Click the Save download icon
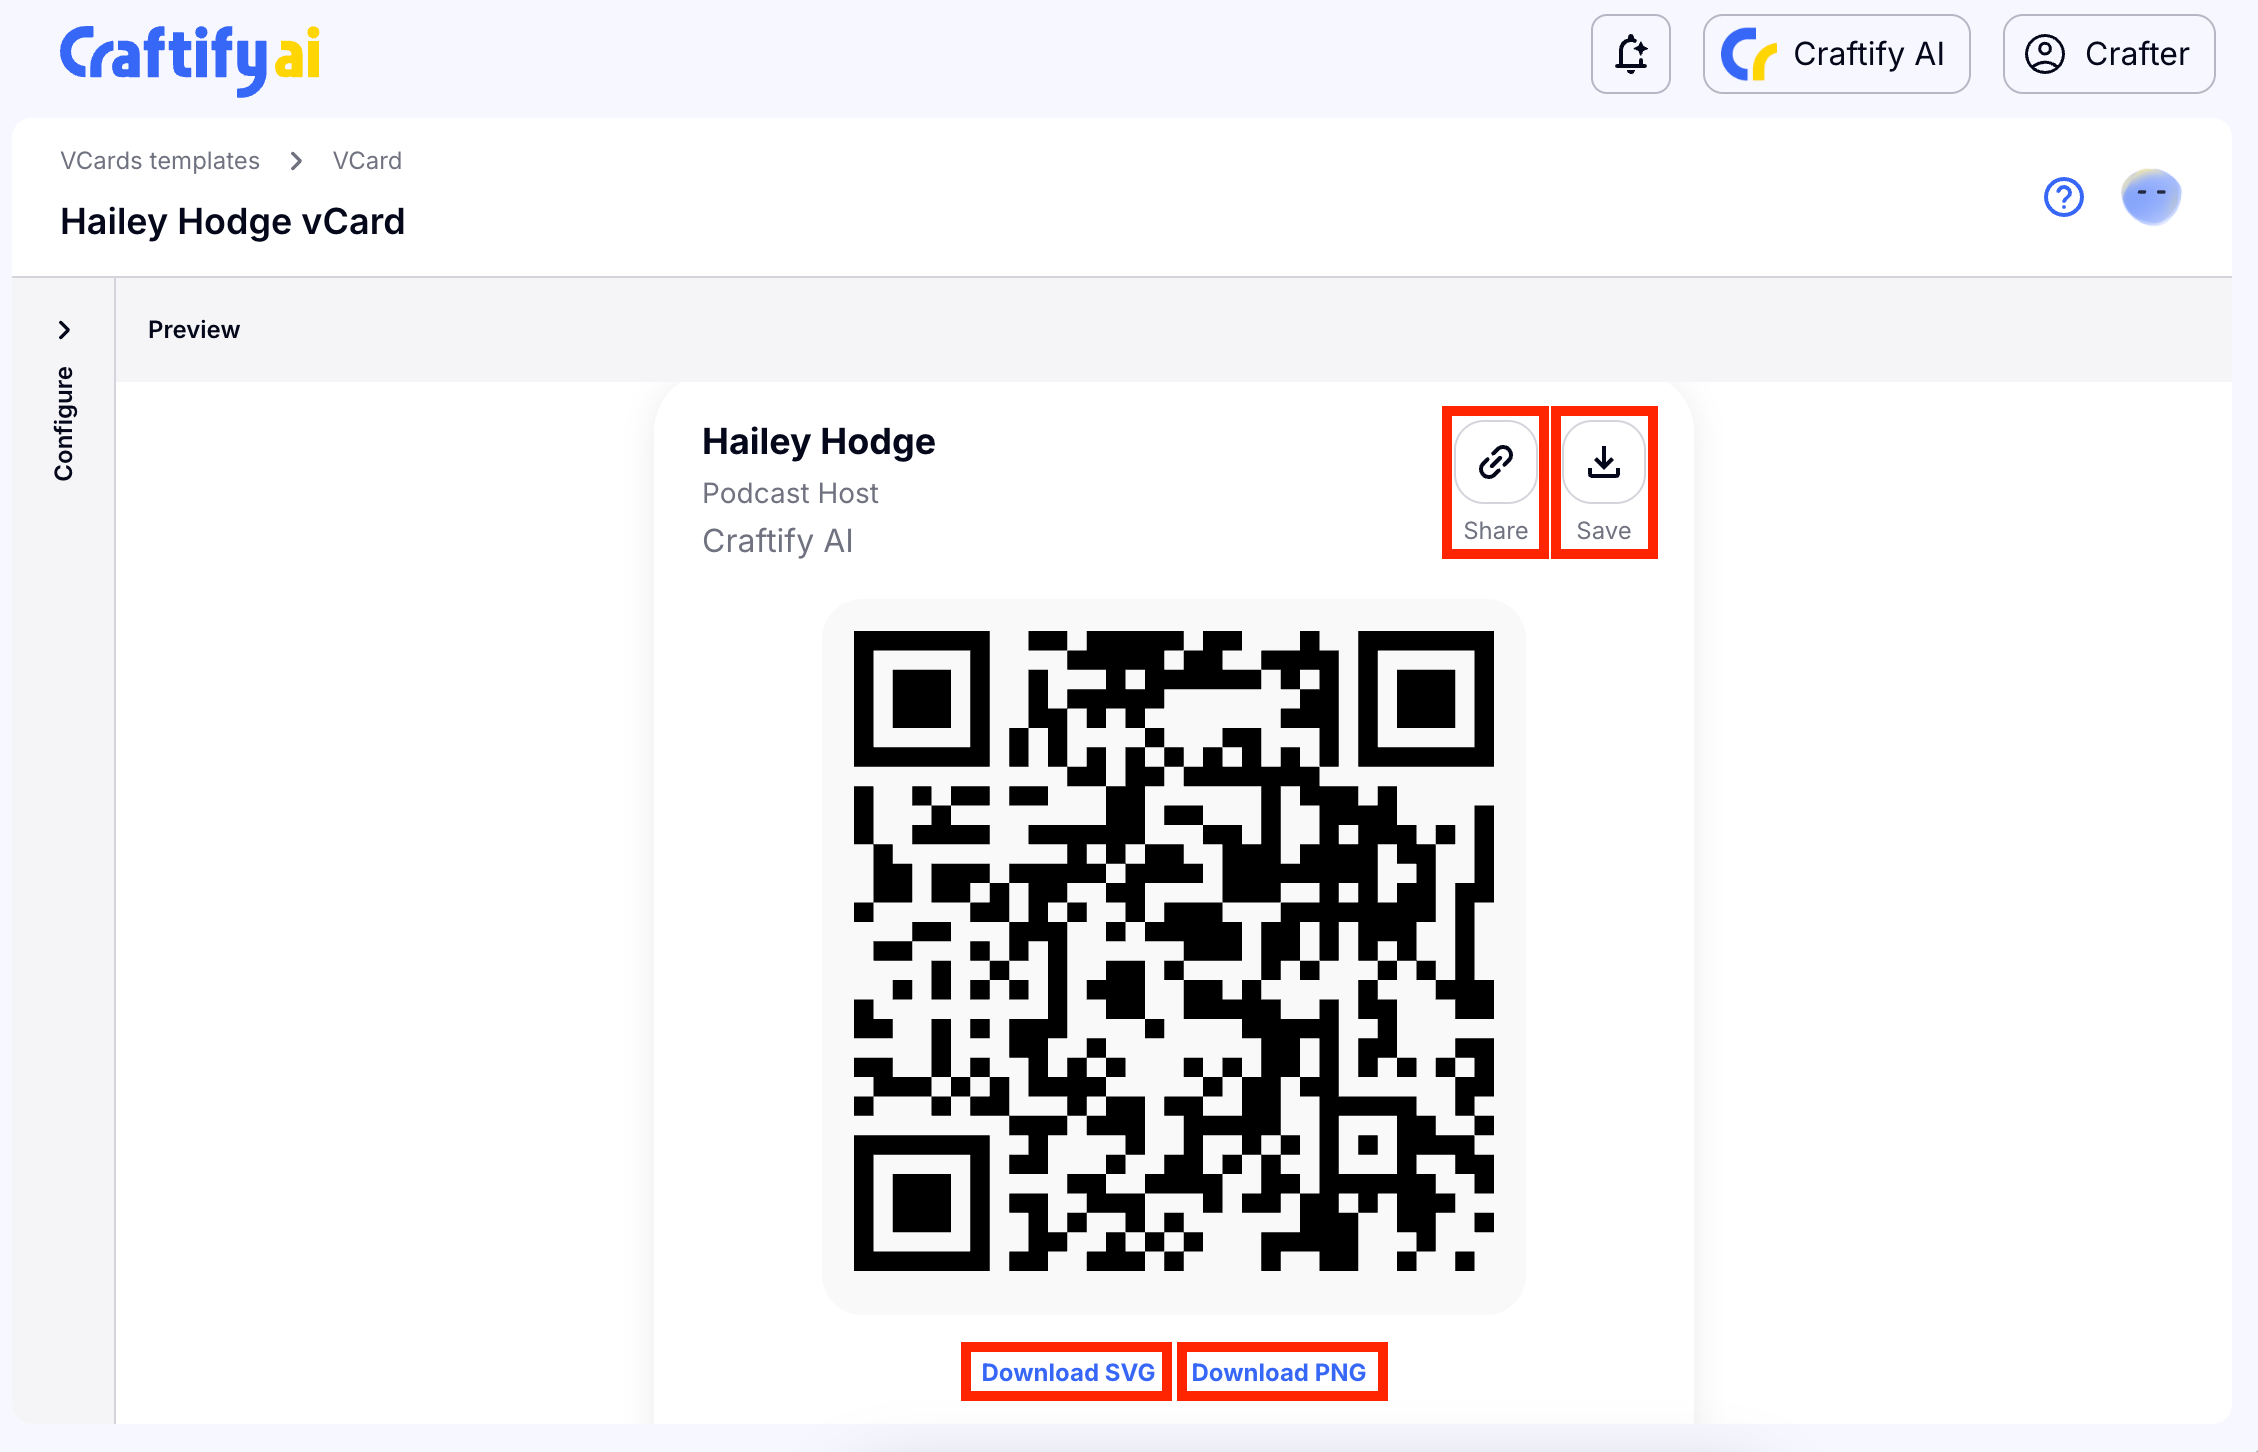The image size is (2258, 1452). 1603,463
